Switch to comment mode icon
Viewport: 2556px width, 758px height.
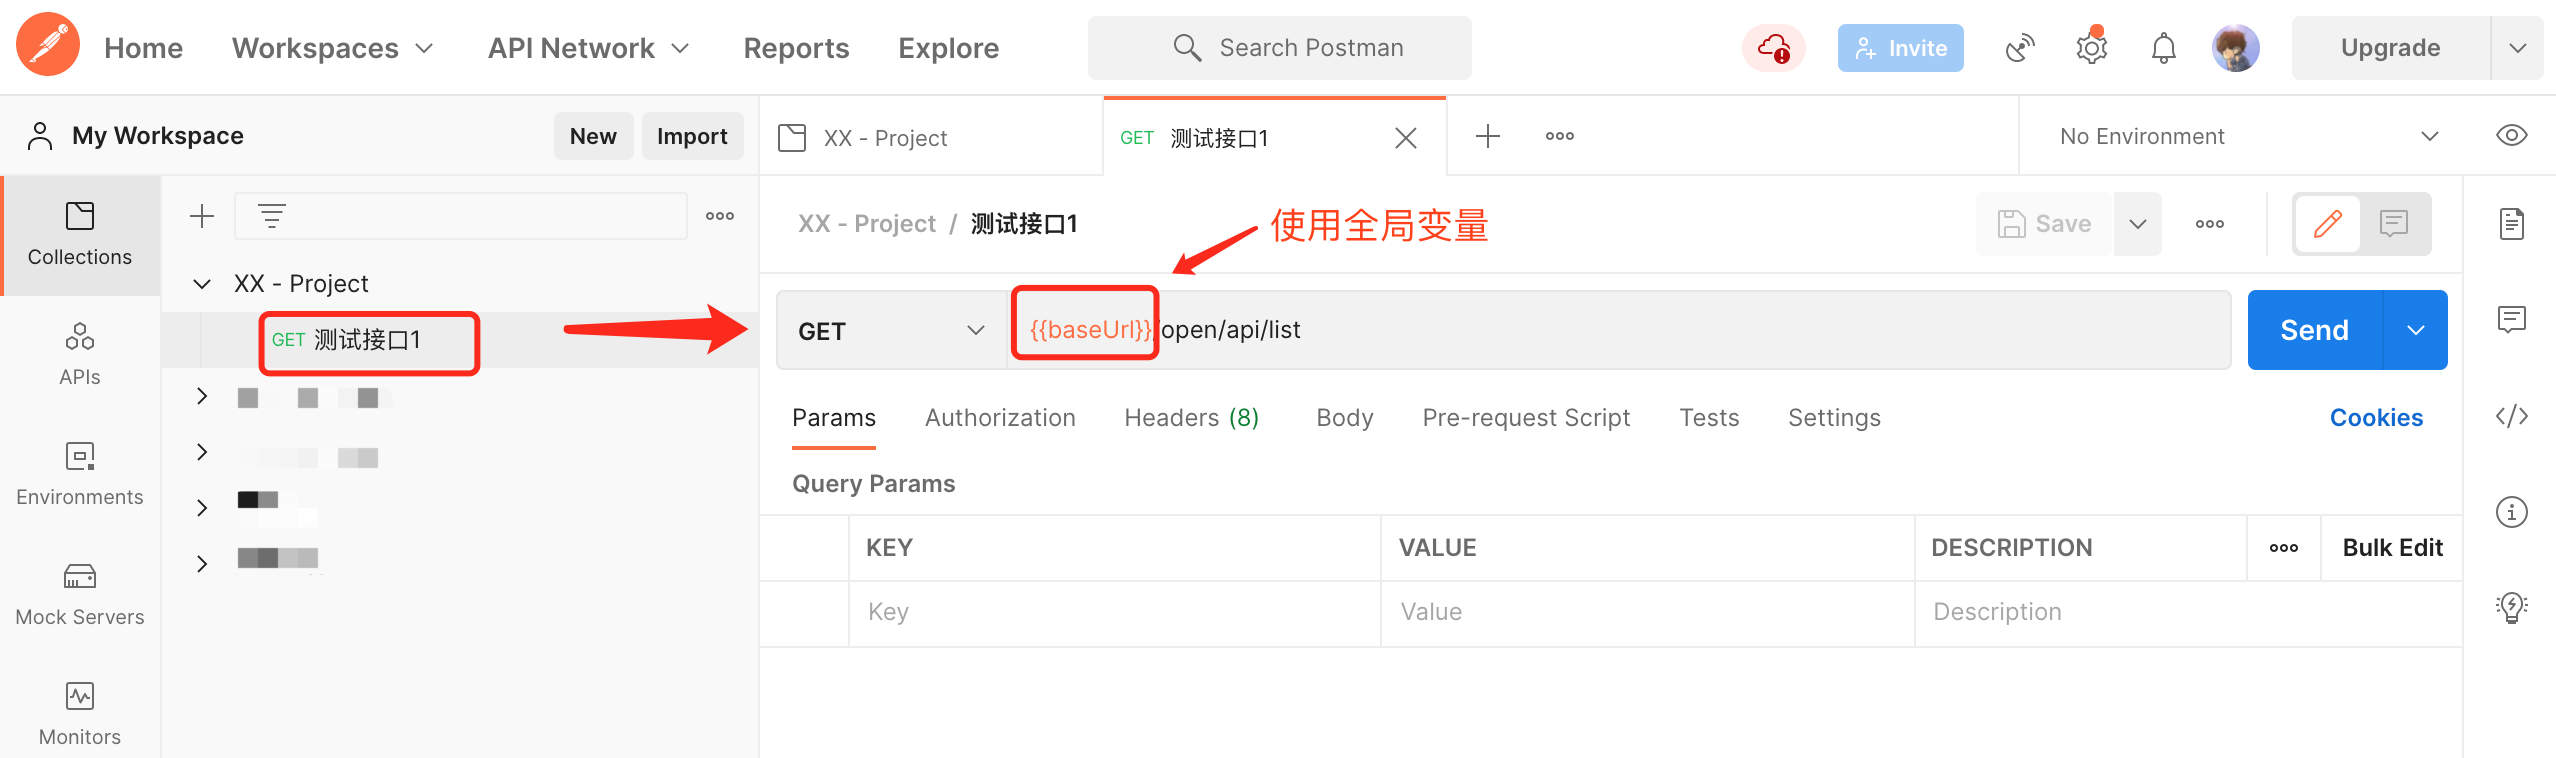pyautogui.click(x=2394, y=224)
